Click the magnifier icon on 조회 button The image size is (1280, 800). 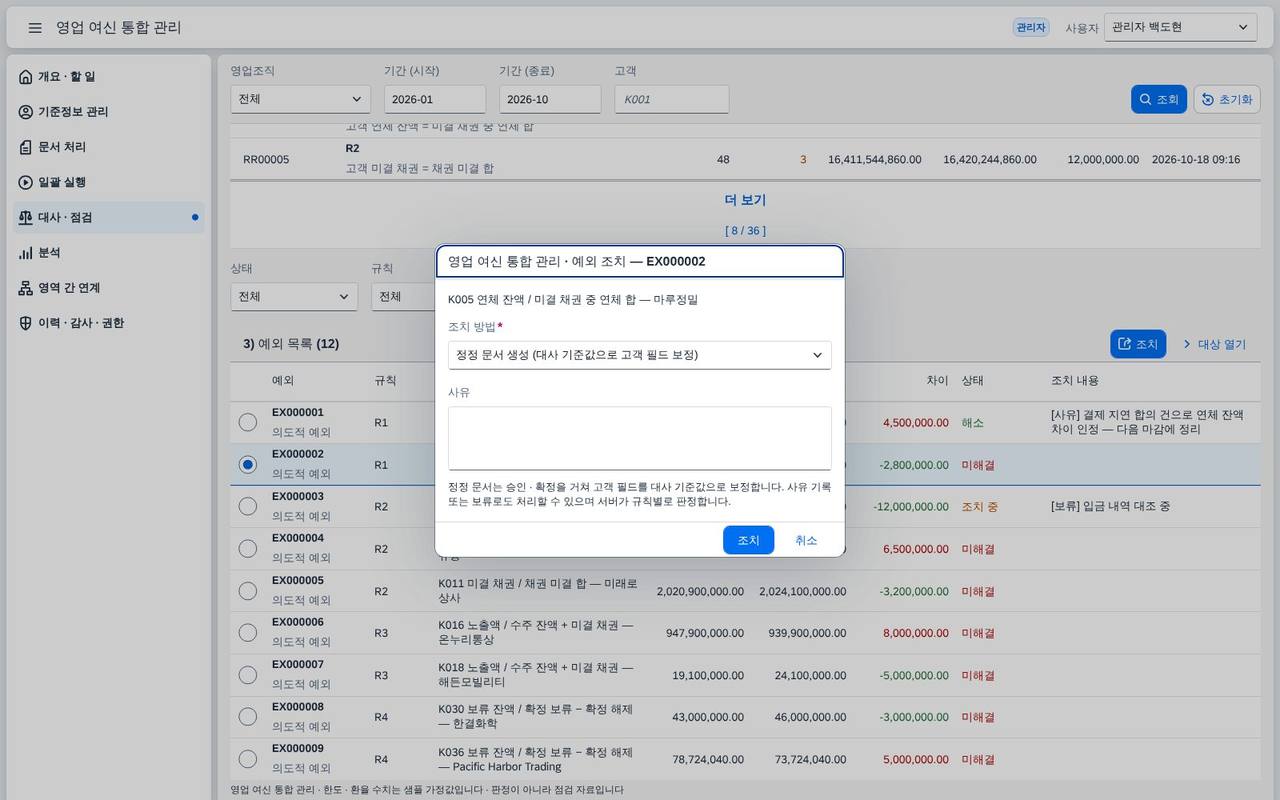point(1146,99)
